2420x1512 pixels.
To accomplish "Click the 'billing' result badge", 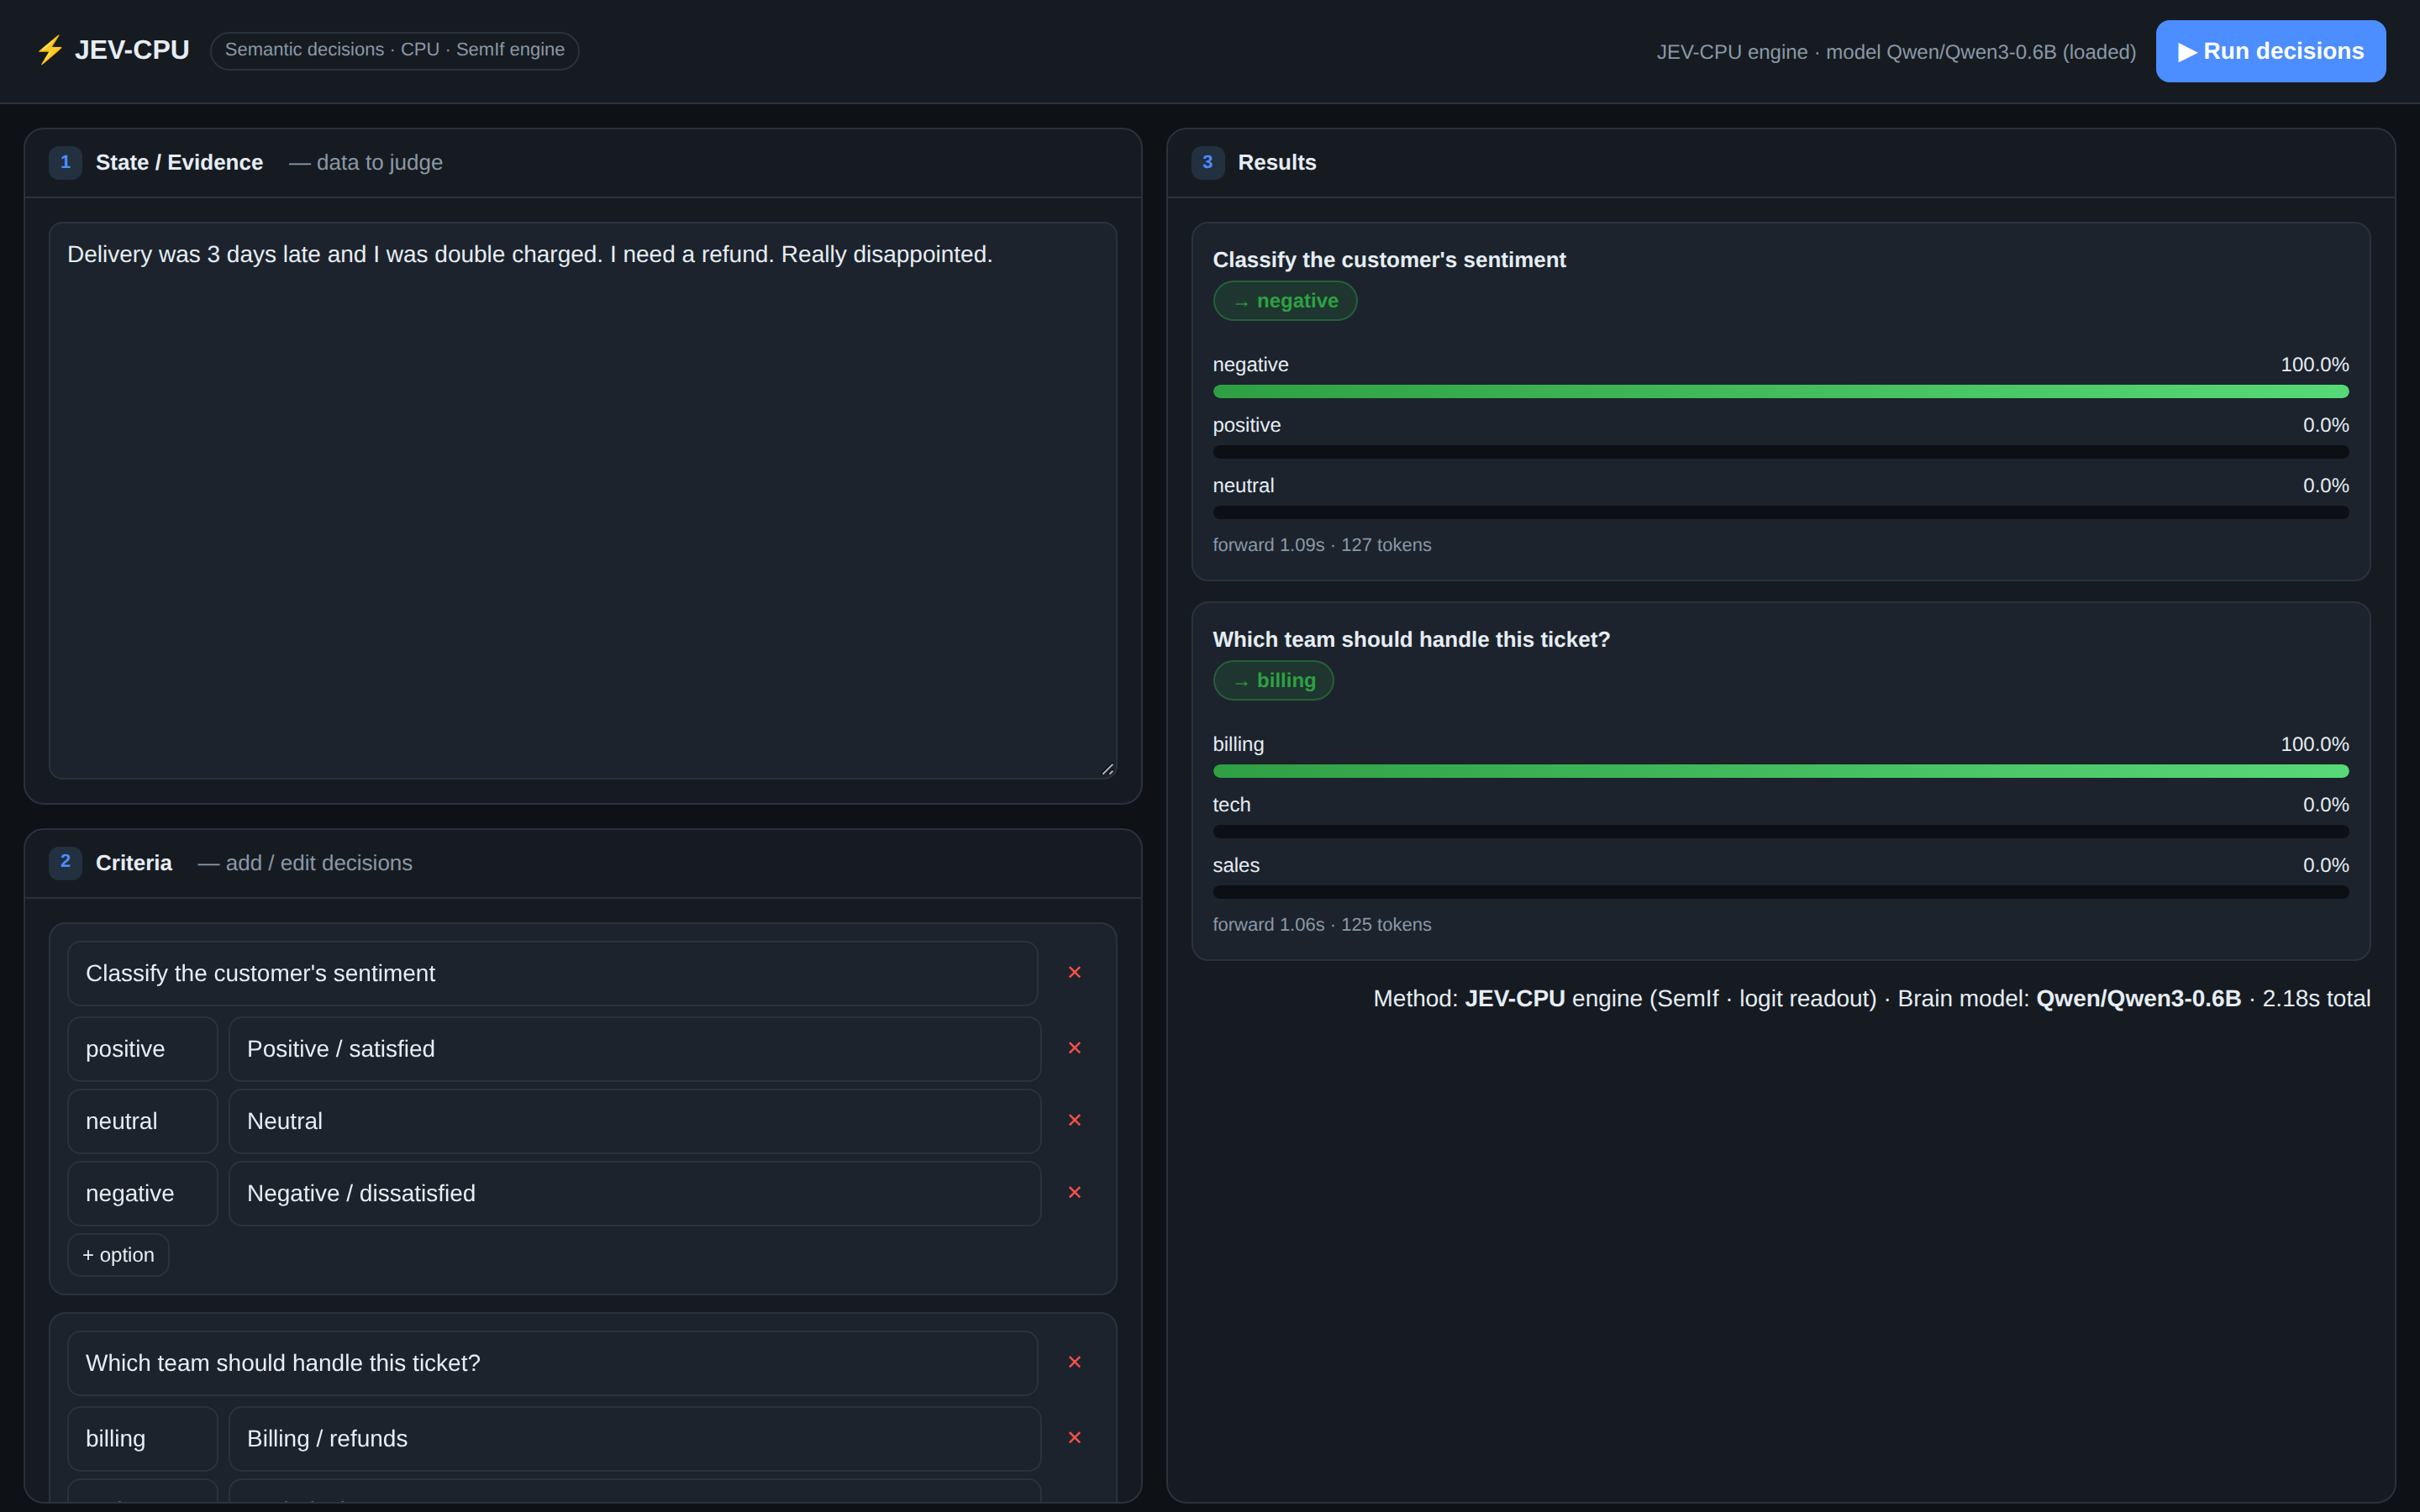I will click(x=1273, y=681).
